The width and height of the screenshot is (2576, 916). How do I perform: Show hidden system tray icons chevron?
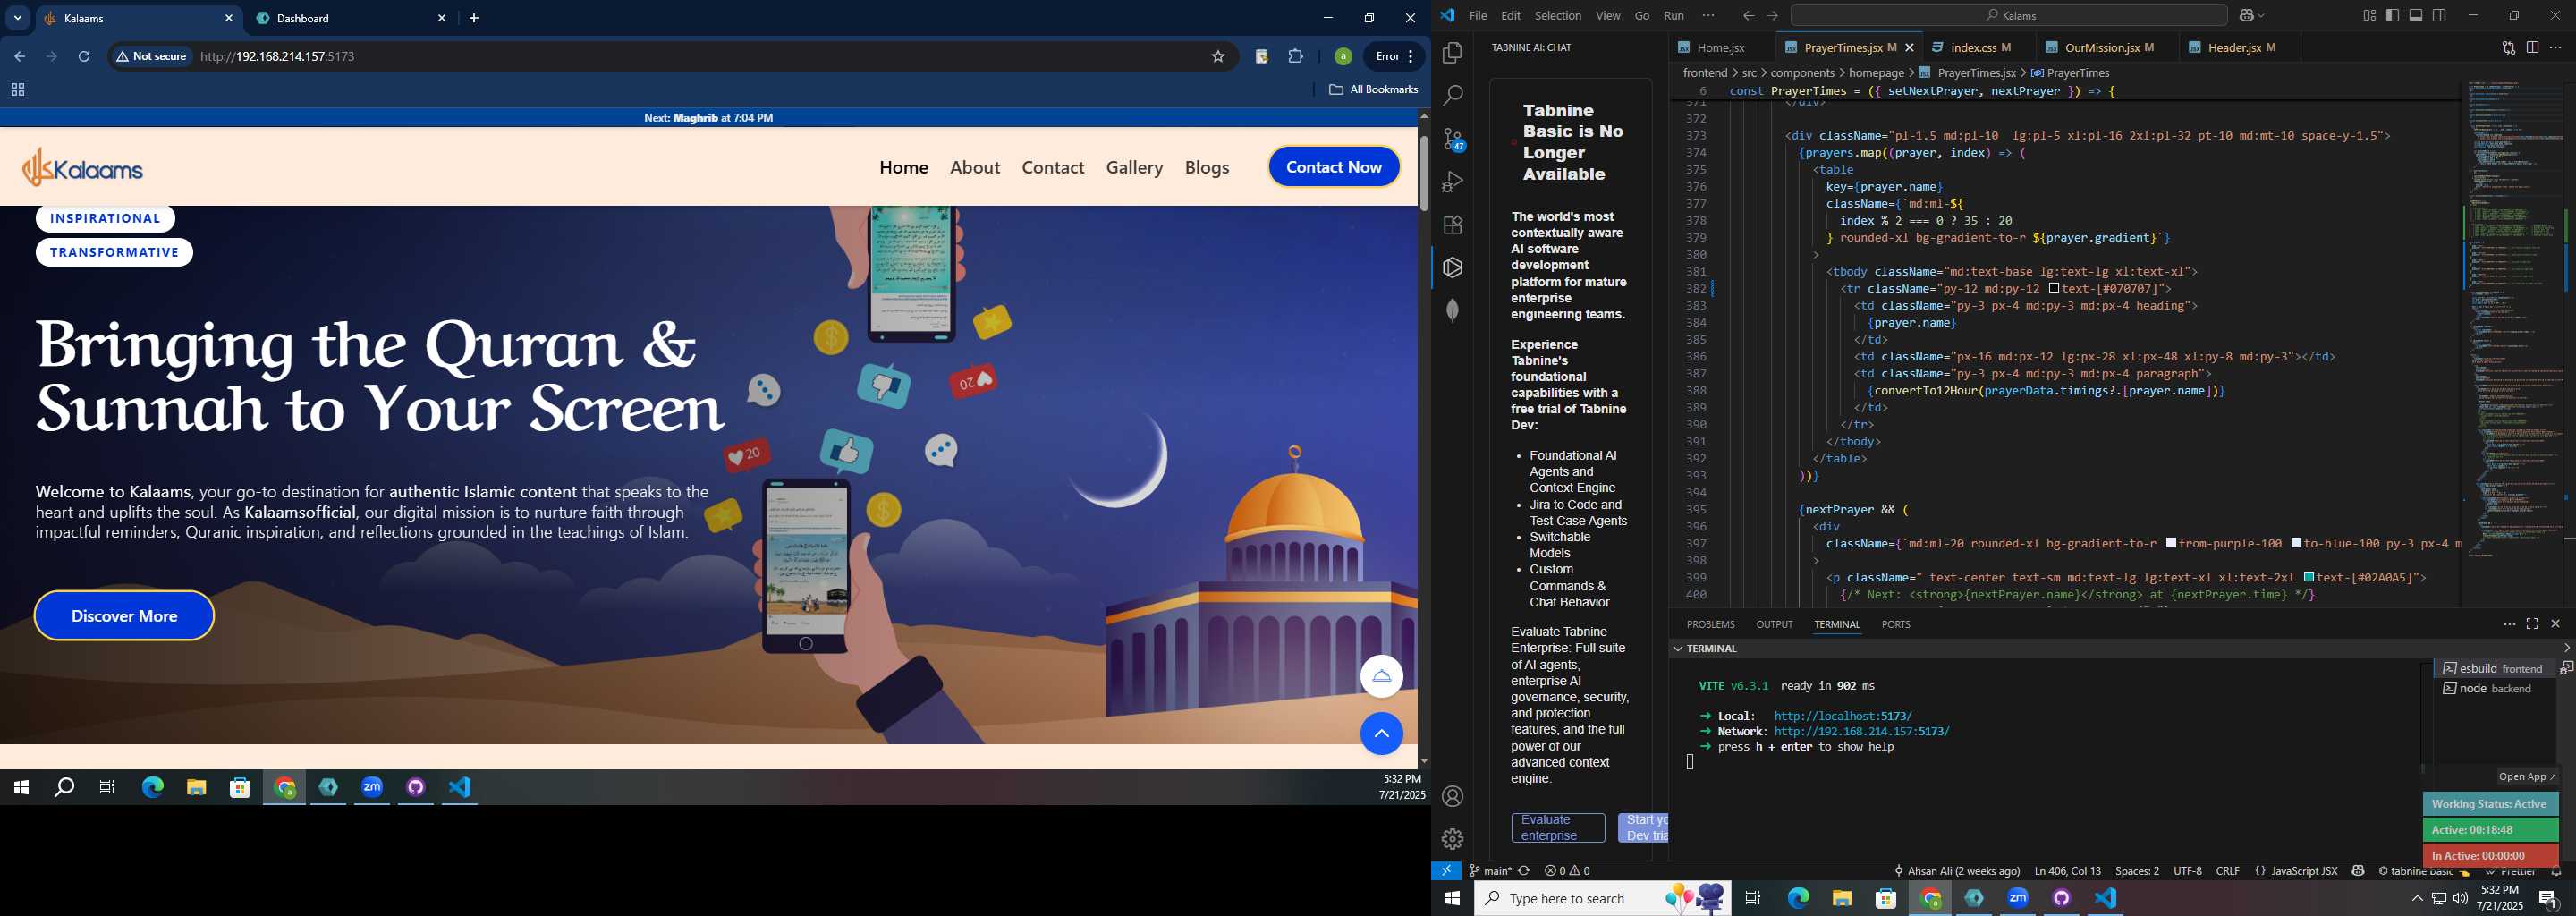click(x=2417, y=898)
